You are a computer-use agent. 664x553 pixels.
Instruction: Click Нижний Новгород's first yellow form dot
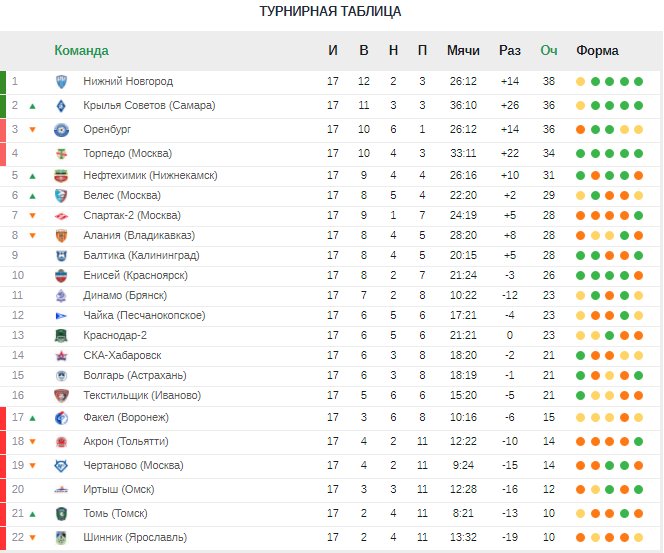coord(581,82)
